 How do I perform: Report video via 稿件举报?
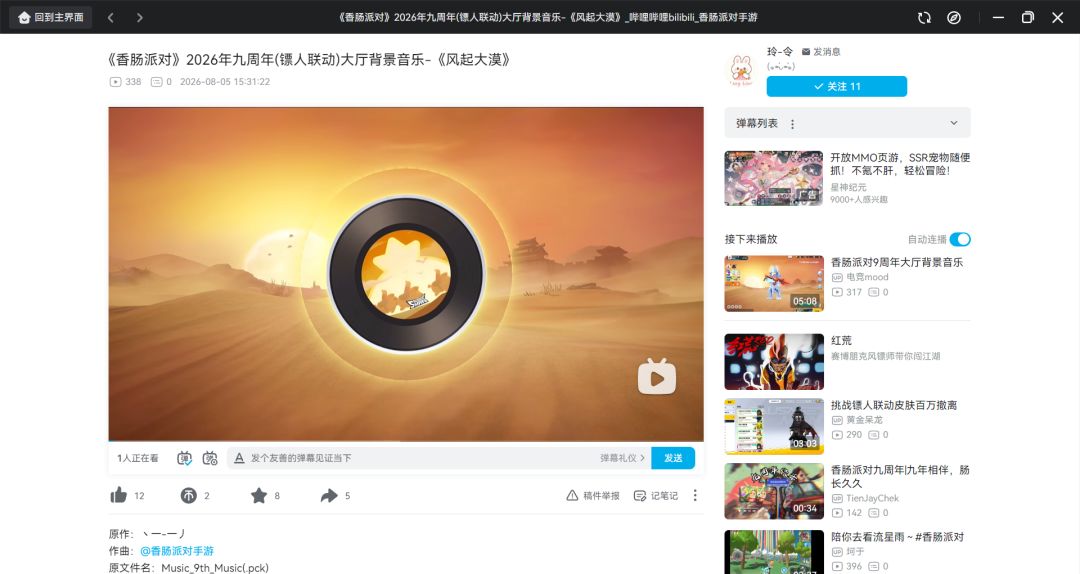(593, 495)
